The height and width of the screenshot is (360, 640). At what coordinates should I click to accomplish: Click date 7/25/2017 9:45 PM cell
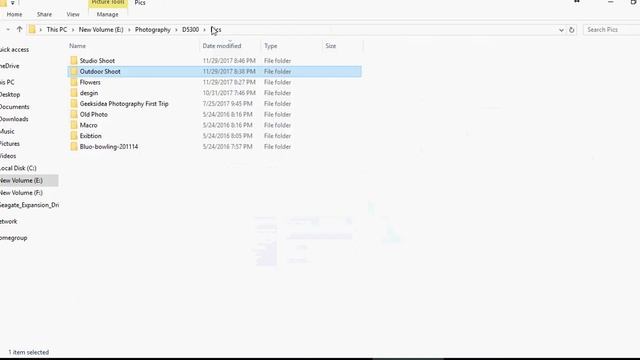click(x=227, y=104)
